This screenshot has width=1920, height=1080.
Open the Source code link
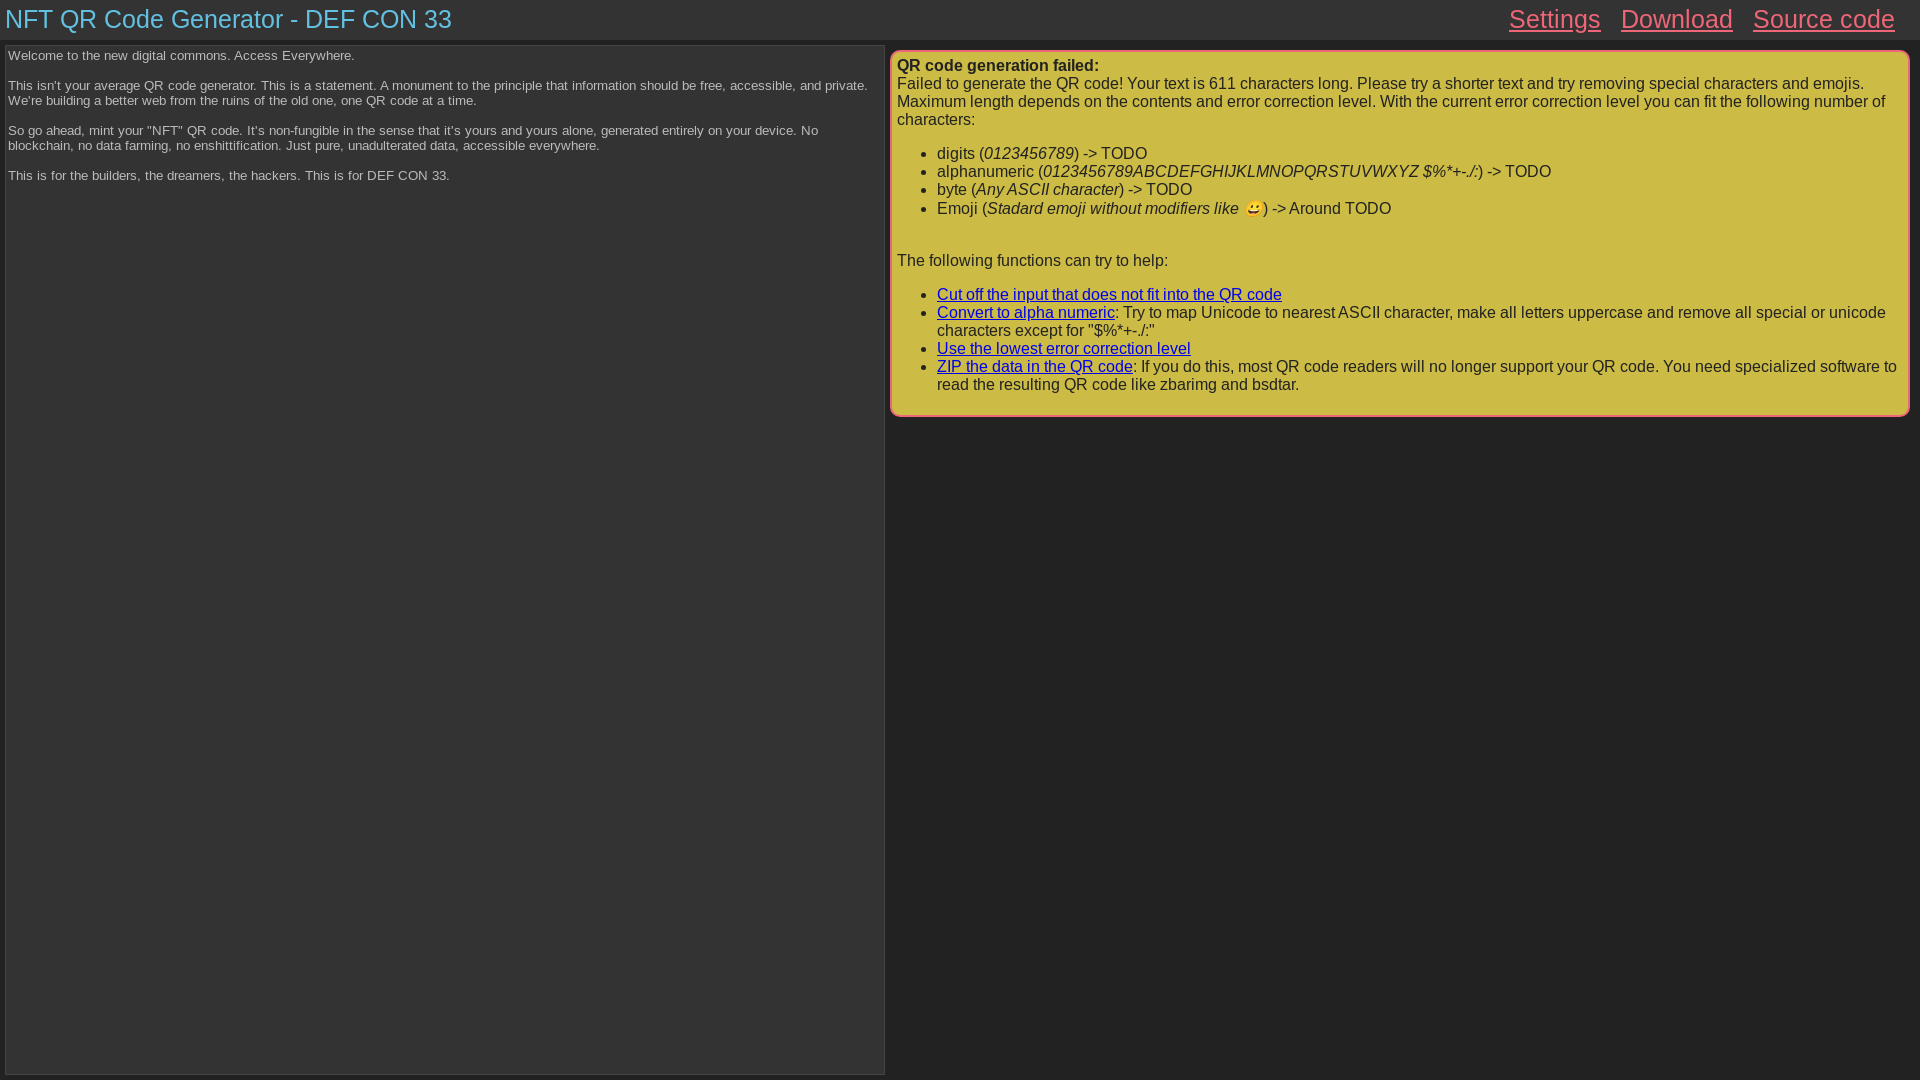1823,19
